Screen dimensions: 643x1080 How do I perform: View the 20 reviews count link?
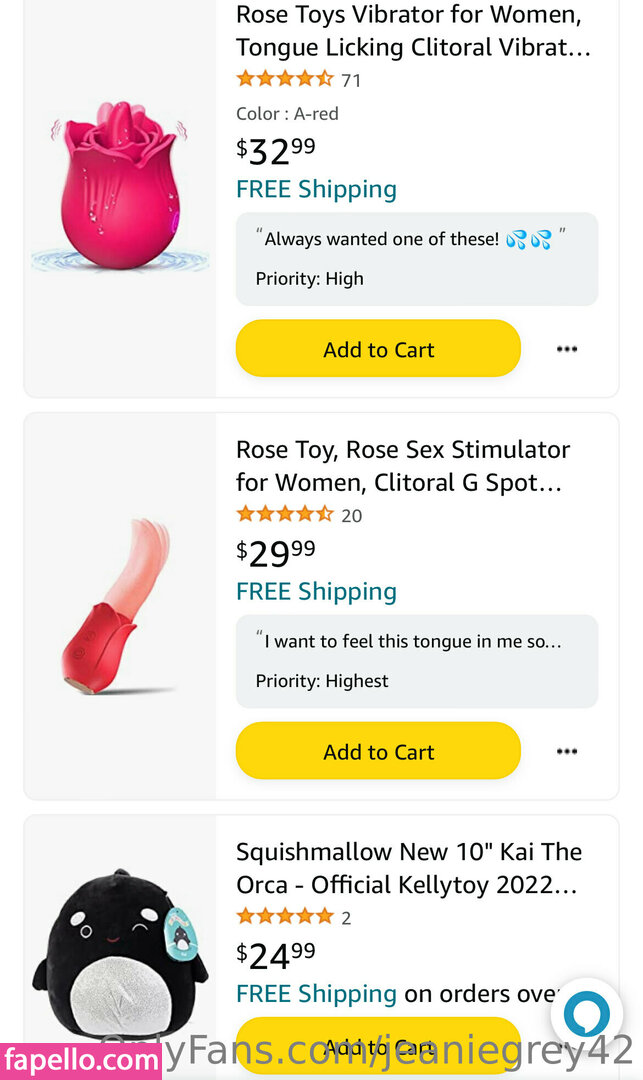pyautogui.click(x=351, y=516)
